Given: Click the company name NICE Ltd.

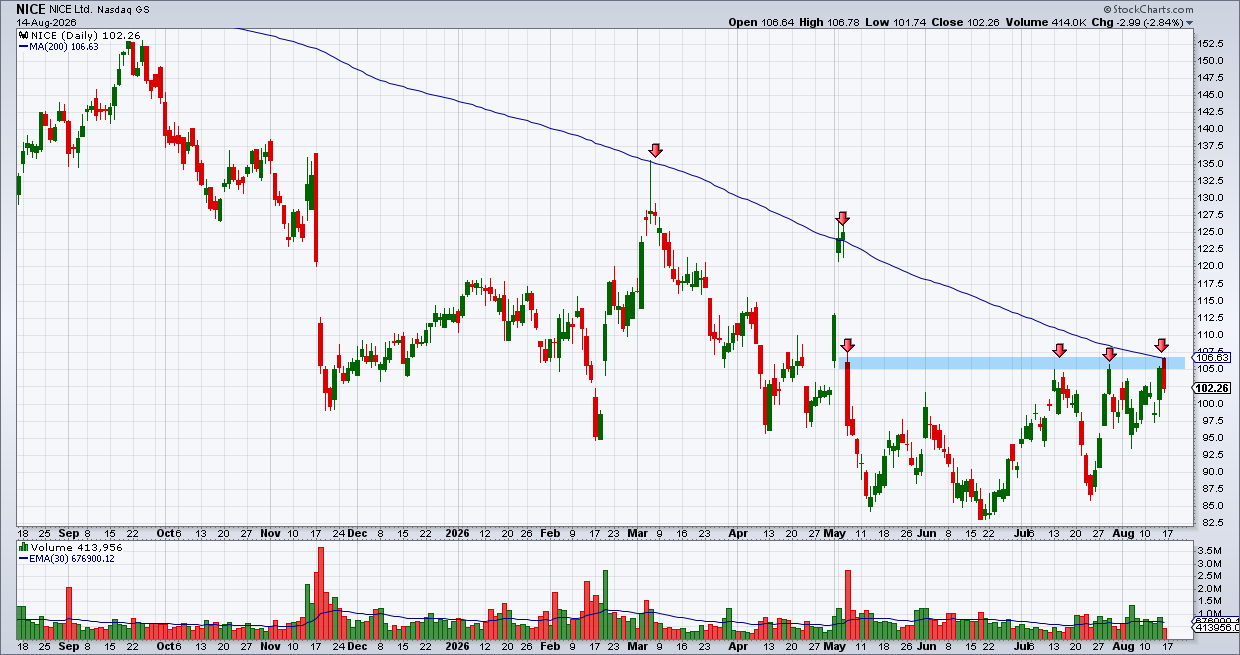Looking at the screenshot, I should pos(70,9).
